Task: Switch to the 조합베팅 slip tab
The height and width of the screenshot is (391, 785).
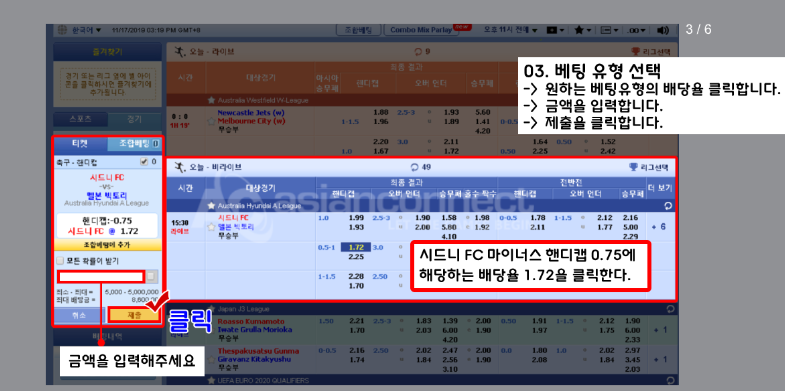Action: (x=134, y=144)
